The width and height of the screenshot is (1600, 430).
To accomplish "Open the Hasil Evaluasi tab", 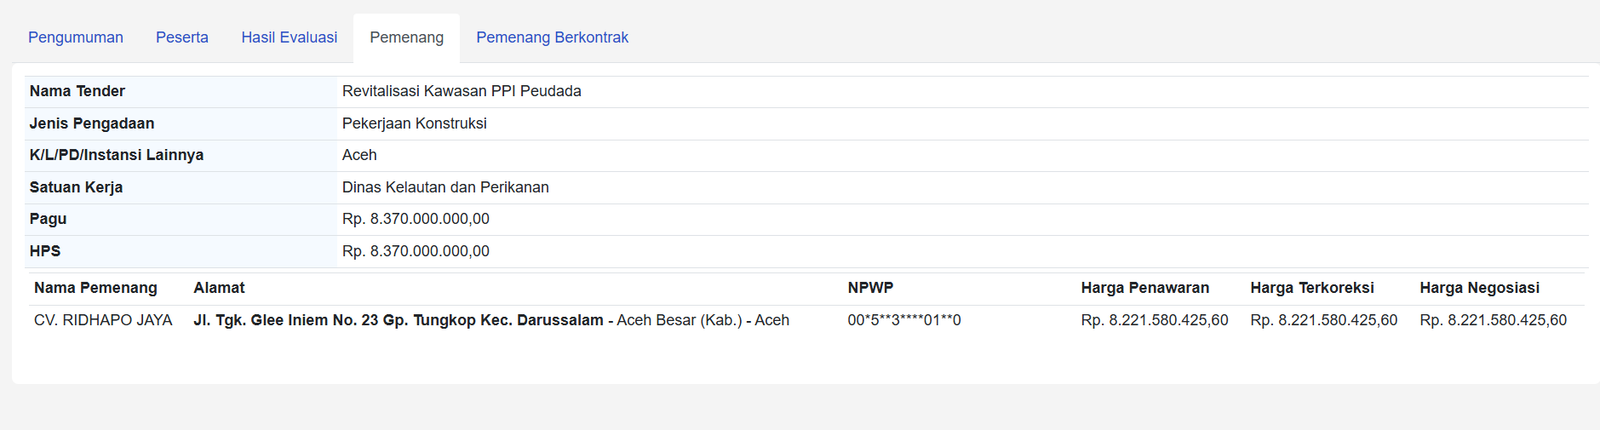I will (289, 37).
